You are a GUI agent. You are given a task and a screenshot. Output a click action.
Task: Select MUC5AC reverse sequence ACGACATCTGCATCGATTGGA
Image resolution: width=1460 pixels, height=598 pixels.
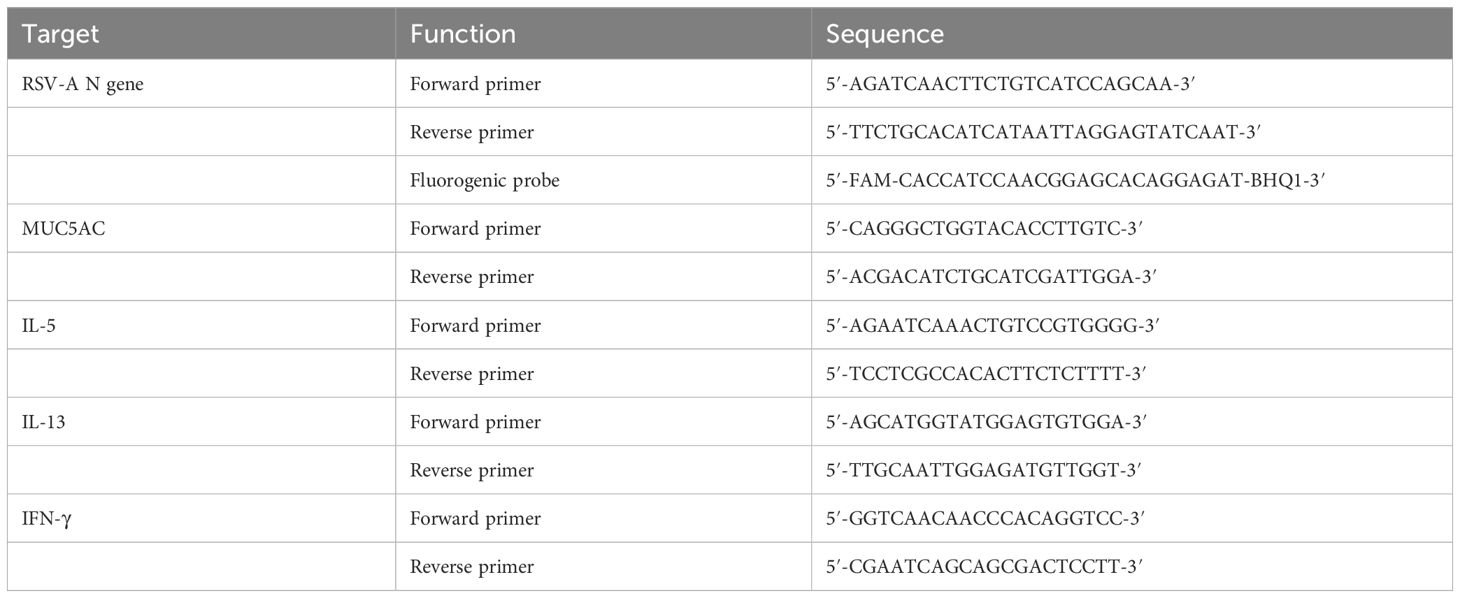985,277
